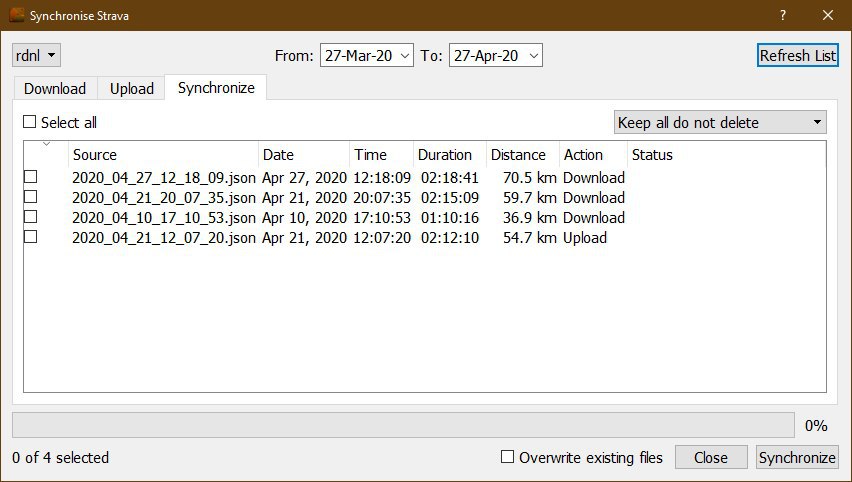Click the 02:18:41 duration cell
This screenshot has width=852, height=482.
coord(450,178)
